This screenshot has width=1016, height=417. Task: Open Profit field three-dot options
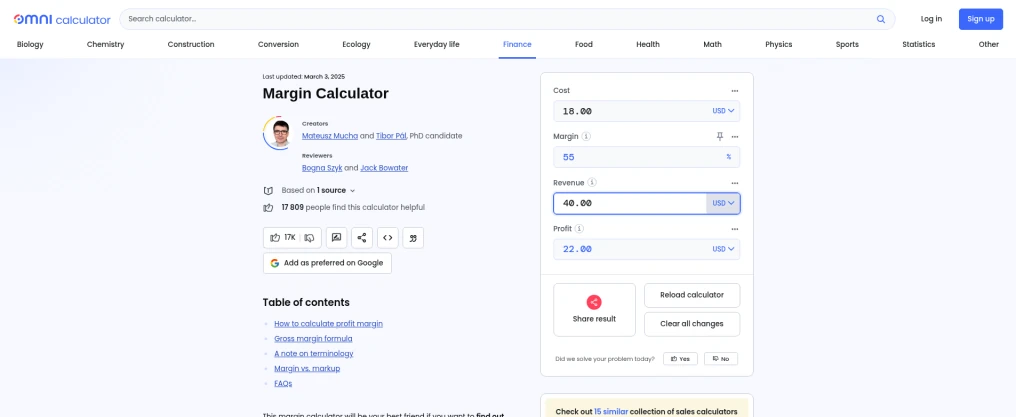click(735, 229)
